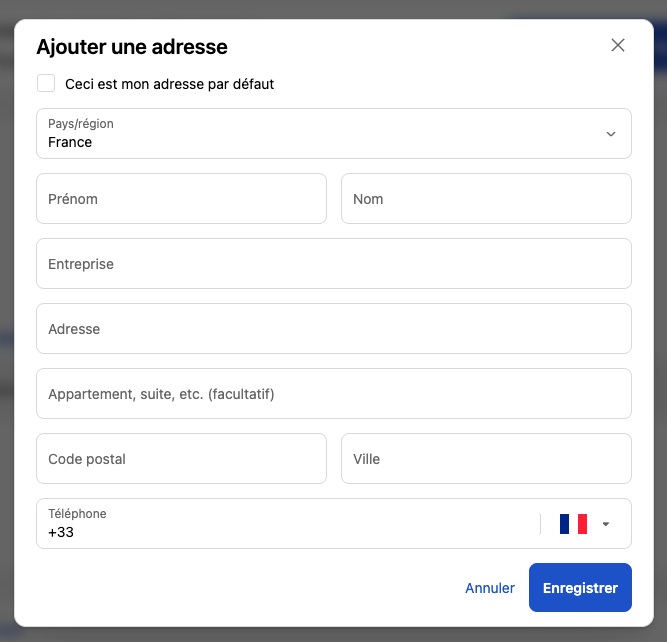Focus the Appartement, suite, etc. field
667x642 pixels.
pyautogui.click(x=333, y=394)
